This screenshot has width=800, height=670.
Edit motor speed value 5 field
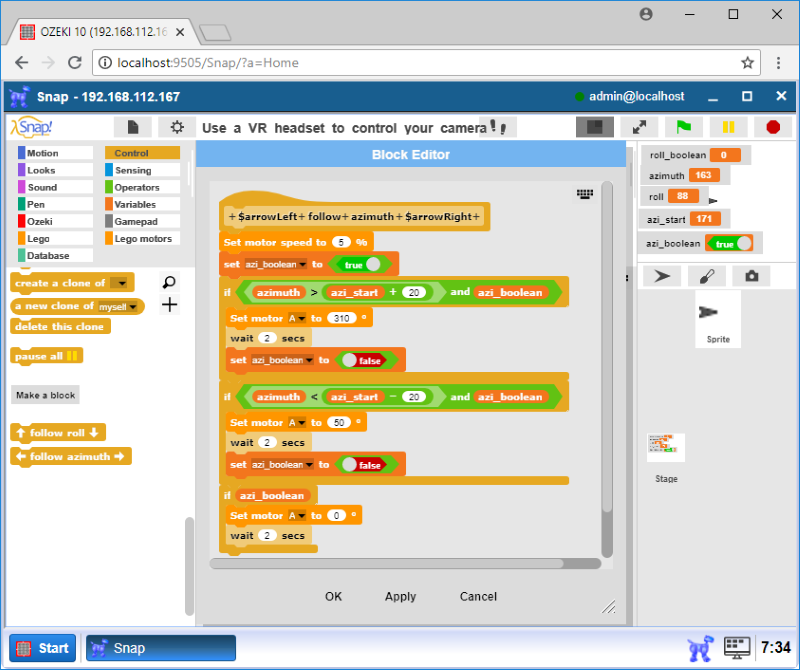click(341, 242)
